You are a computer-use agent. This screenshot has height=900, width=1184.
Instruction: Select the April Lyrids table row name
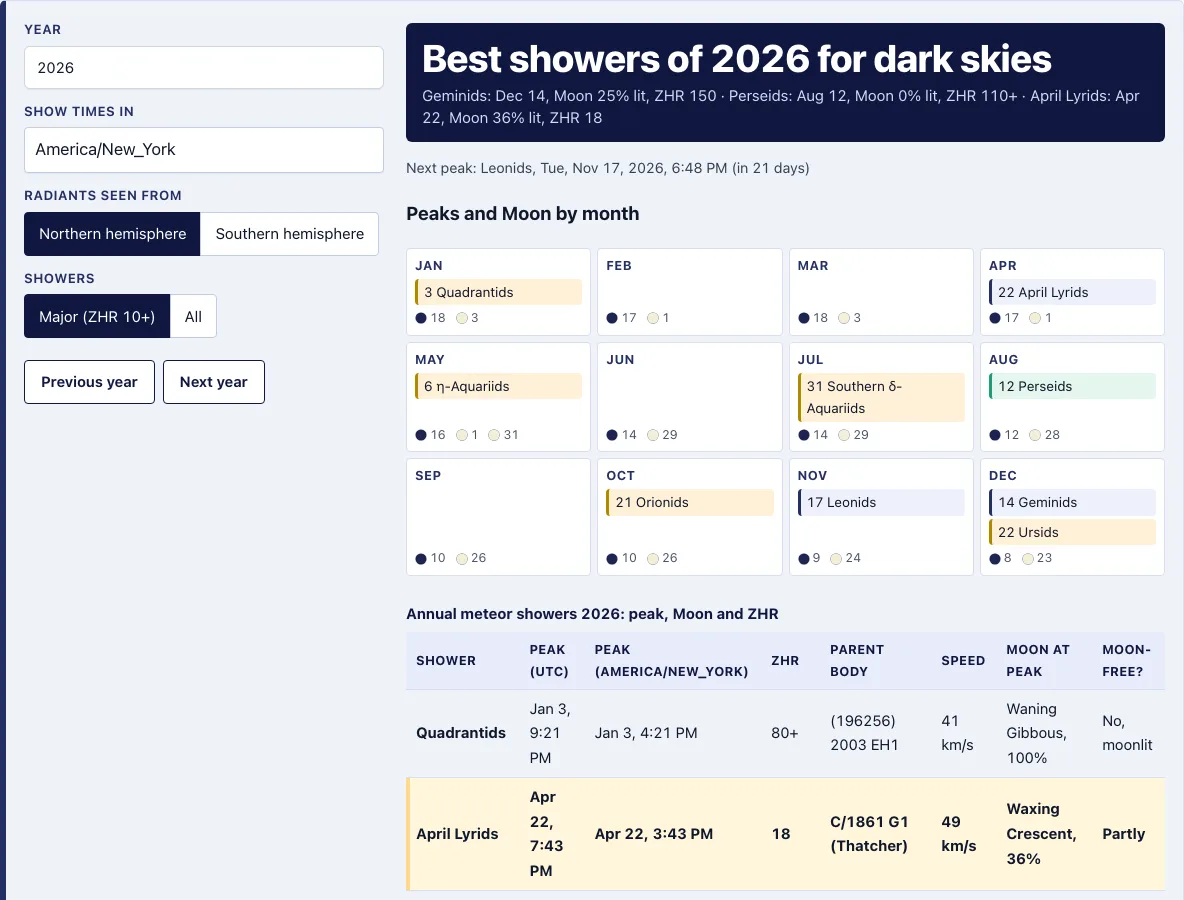coord(457,834)
